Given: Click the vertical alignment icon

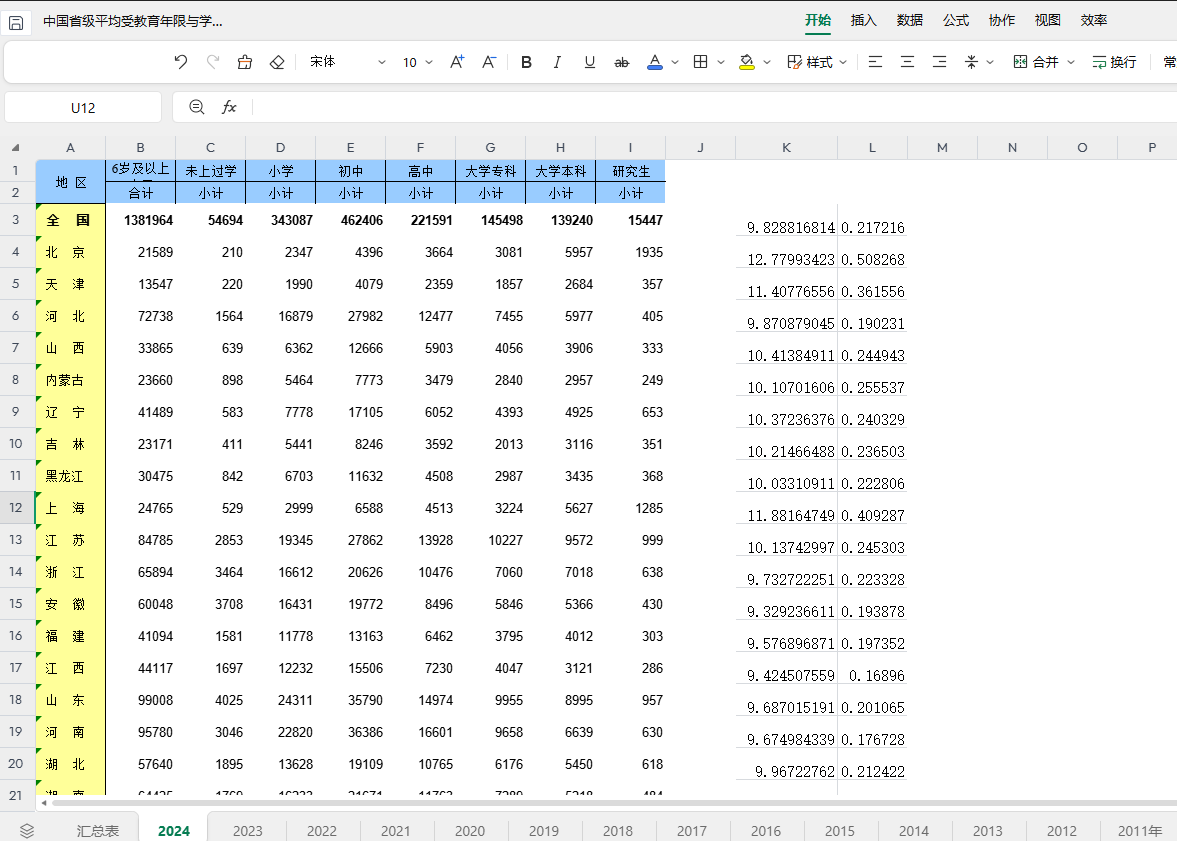Looking at the screenshot, I should [971, 62].
